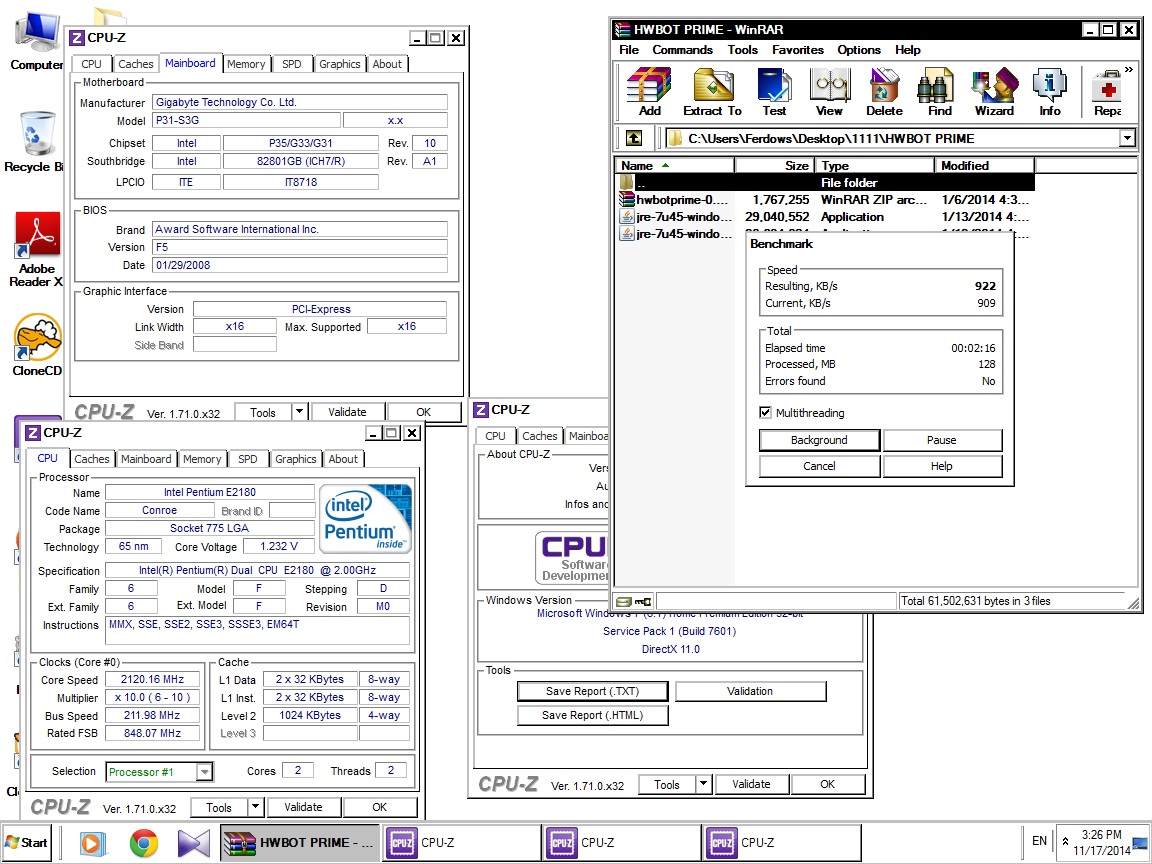Screen dimensions: 1152x864
Task: Sort WinRAR list by Modified column
Action: pyautogui.click(x=984, y=165)
